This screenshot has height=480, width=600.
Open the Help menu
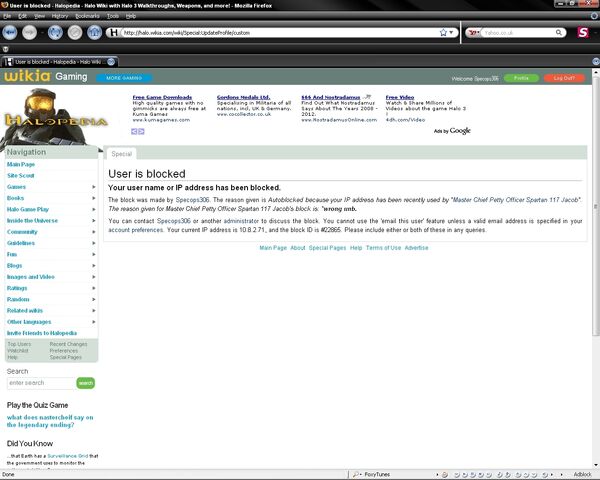tap(131, 16)
